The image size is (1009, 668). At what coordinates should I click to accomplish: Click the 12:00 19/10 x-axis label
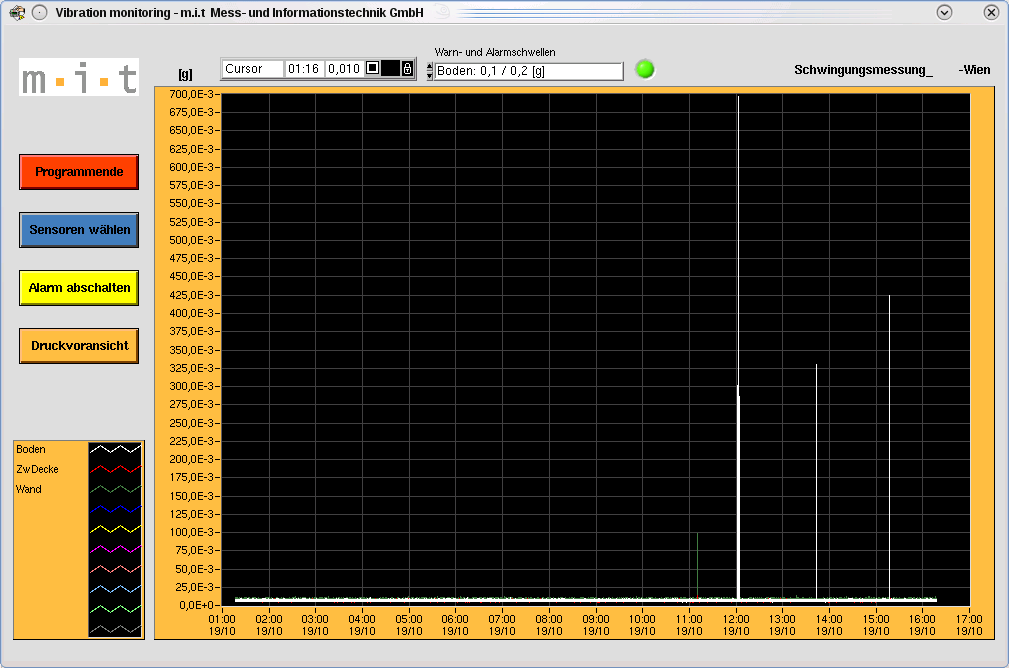[736, 625]
